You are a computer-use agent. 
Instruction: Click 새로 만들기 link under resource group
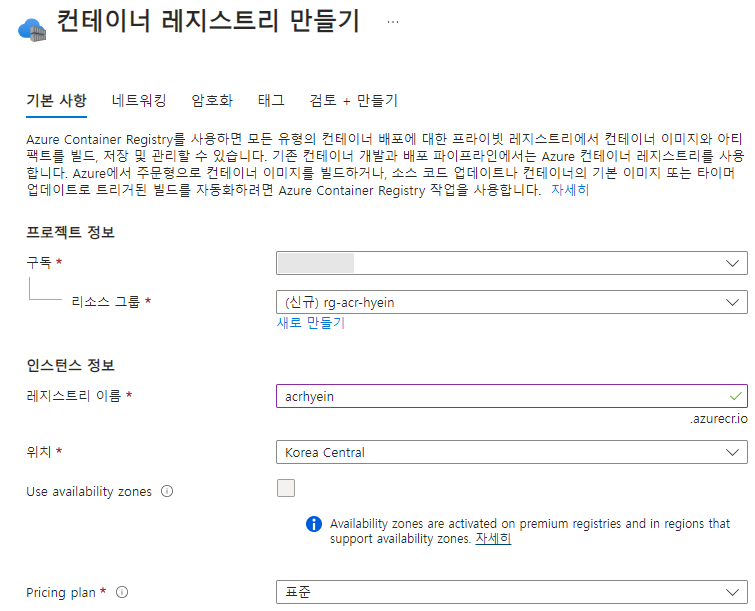(311, 323)
